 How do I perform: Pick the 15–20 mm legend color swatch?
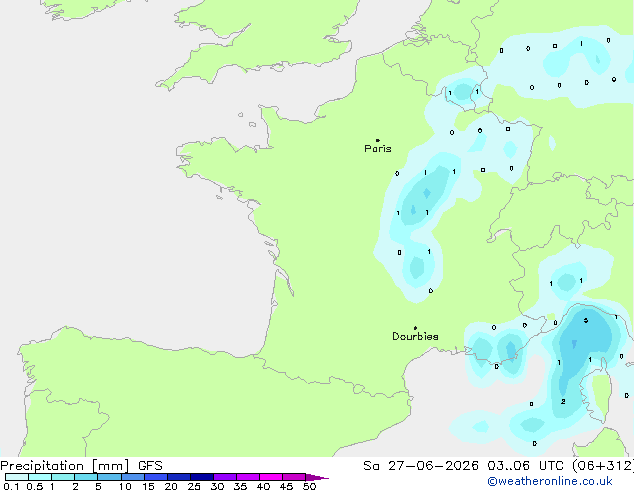[156, 477]
